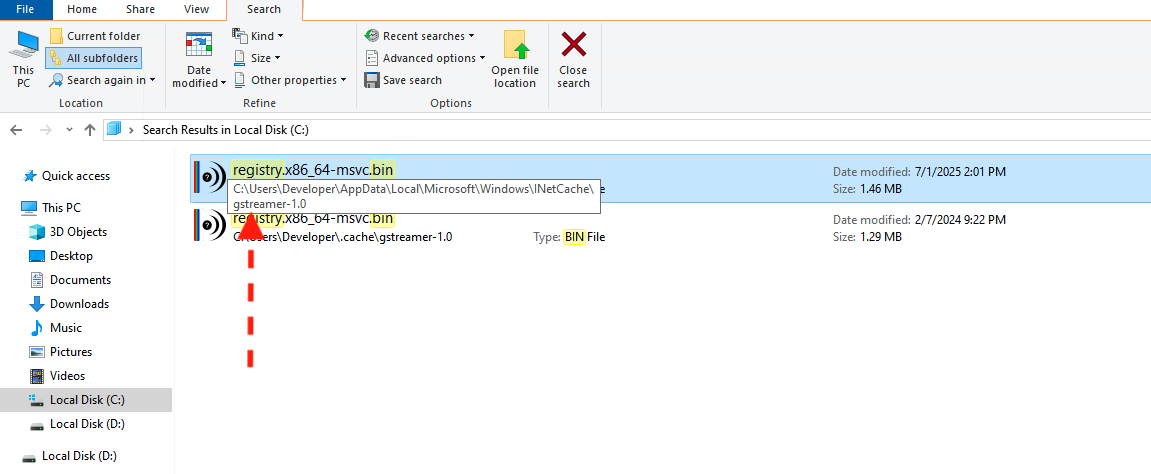Open the Date modified filter dropdown
This screenshot has height=474, width=1151.
click(x=199, y=76)
